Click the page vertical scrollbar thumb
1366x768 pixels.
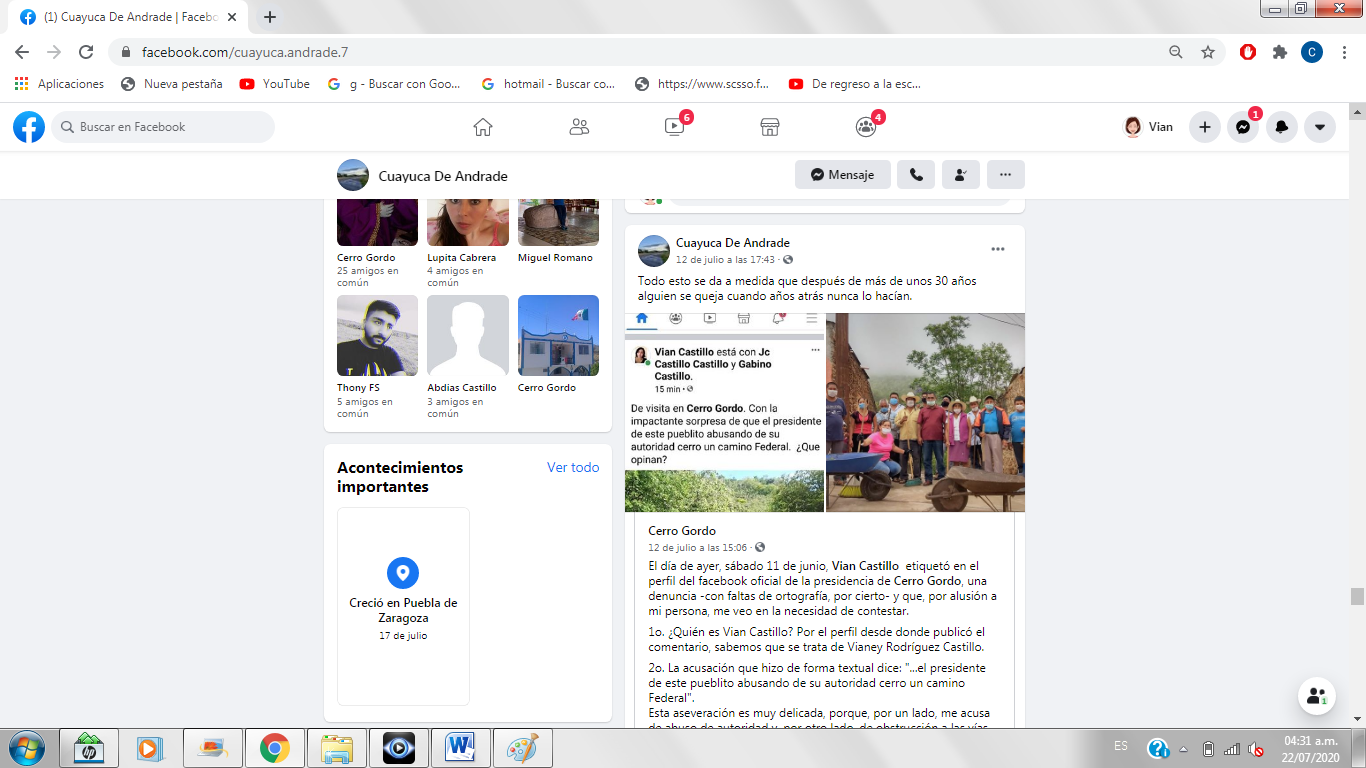point(1357,596)
